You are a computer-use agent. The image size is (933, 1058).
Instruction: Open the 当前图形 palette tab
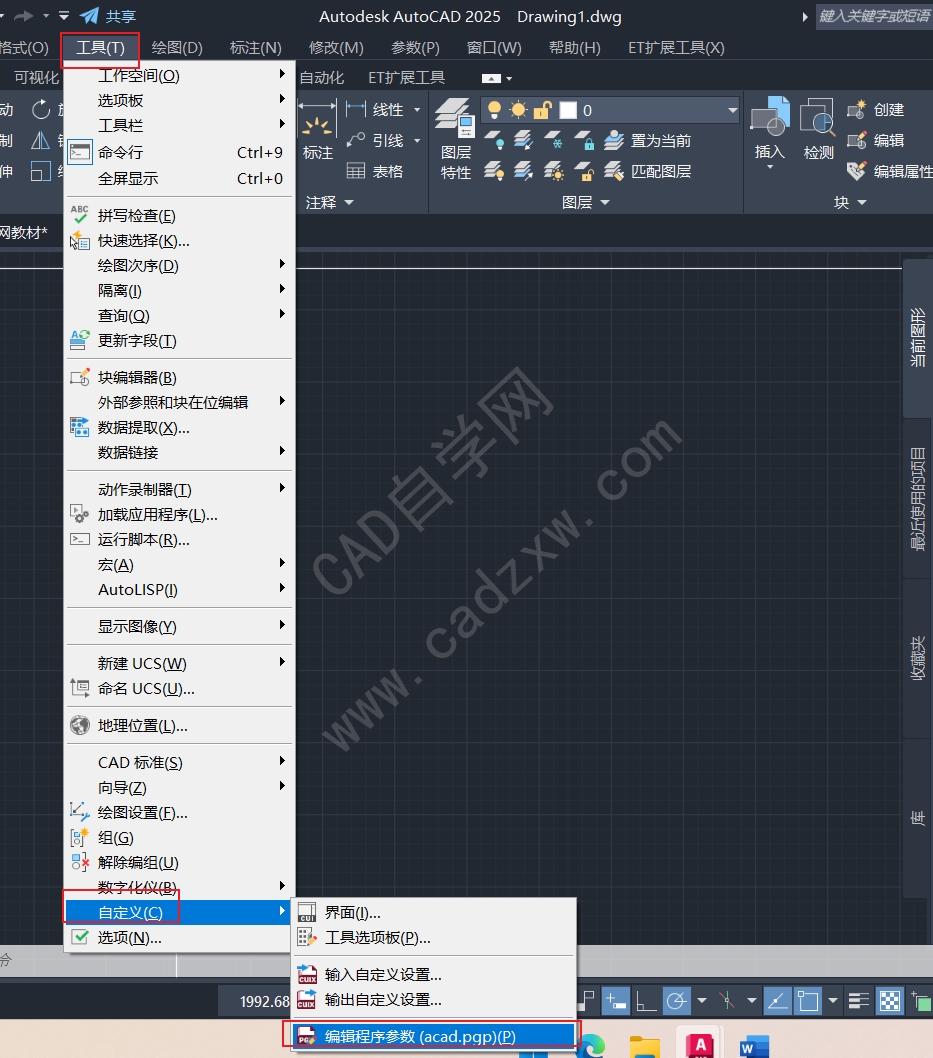917,337
